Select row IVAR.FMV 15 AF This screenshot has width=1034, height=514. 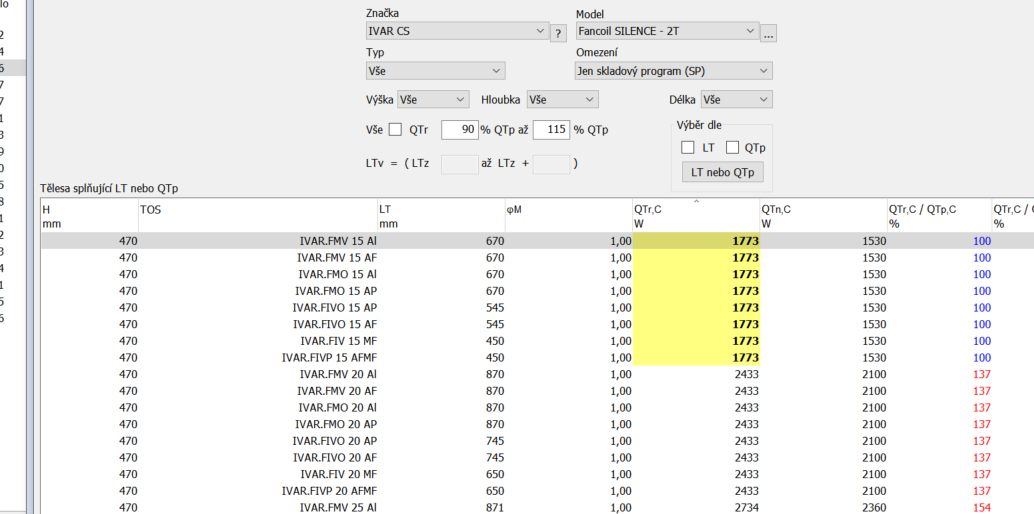pos(537,257)
